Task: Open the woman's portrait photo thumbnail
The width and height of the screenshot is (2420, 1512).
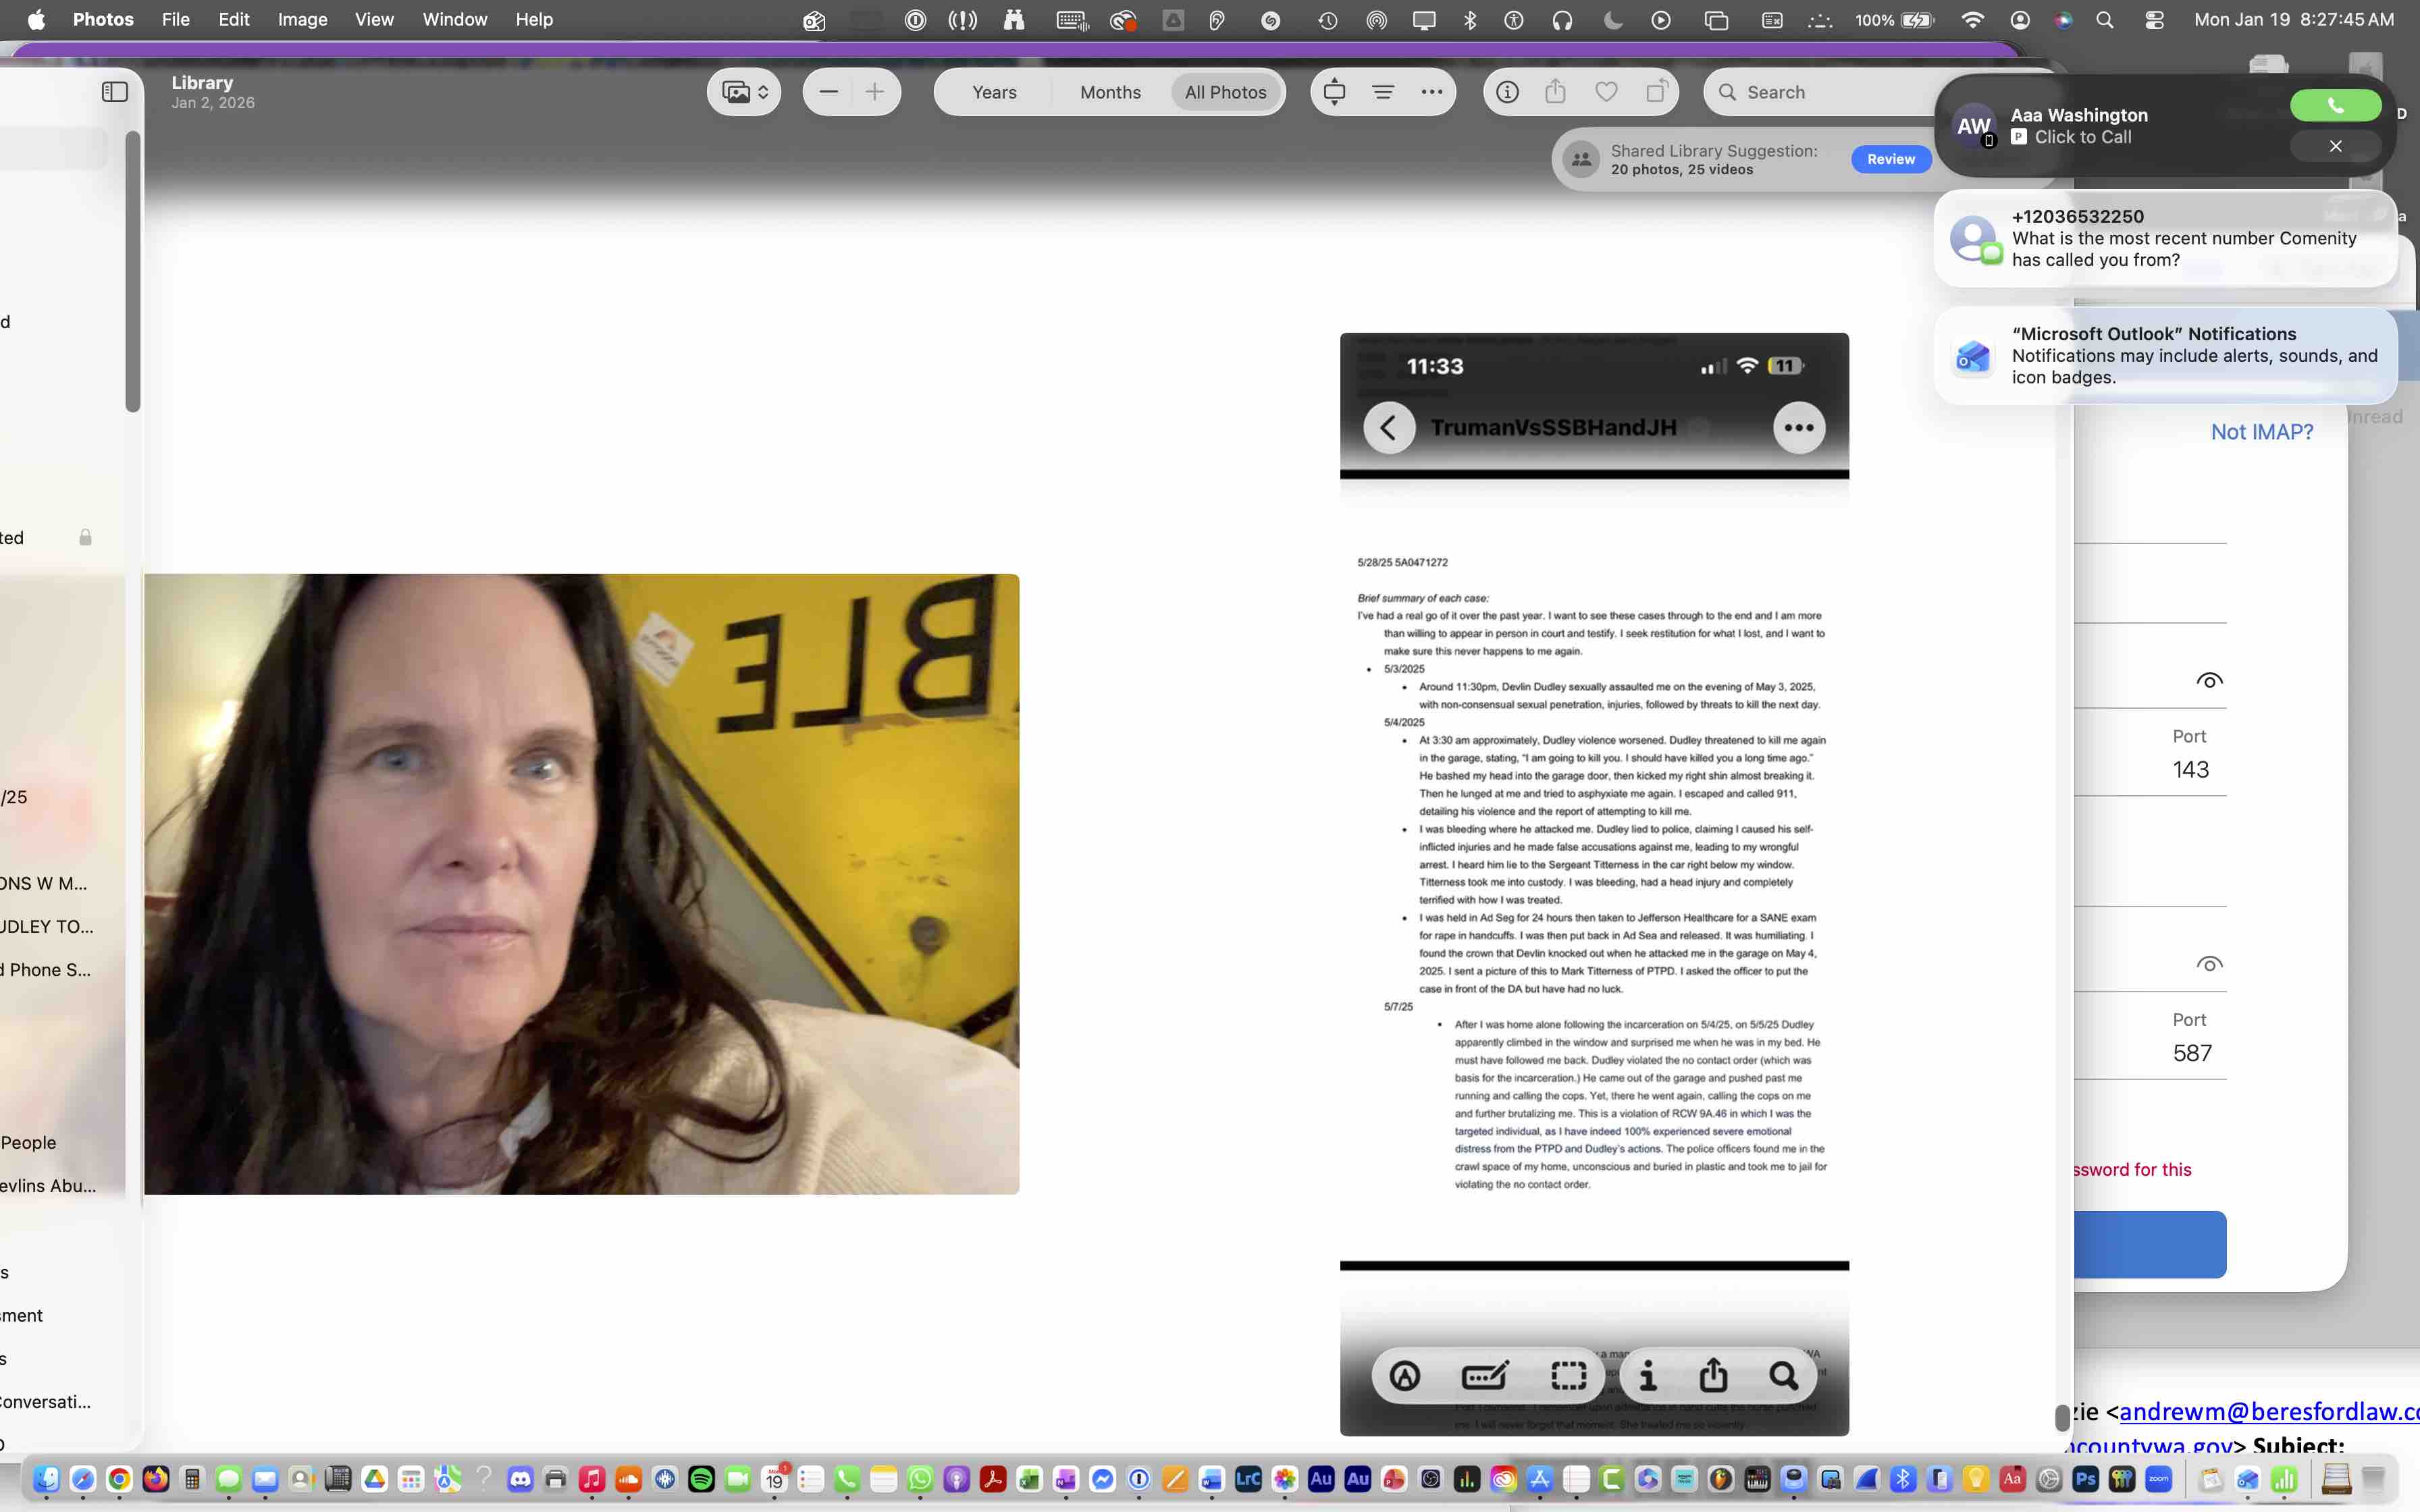Action: click(x=582, y=883)
